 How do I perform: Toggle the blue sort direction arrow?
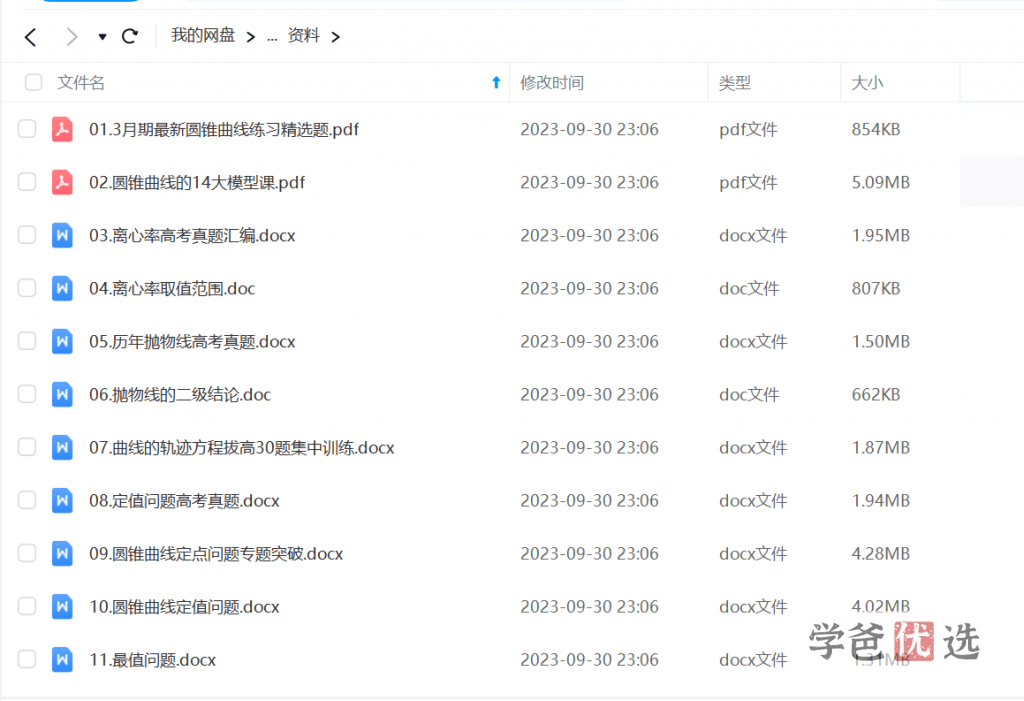(496, 82)
